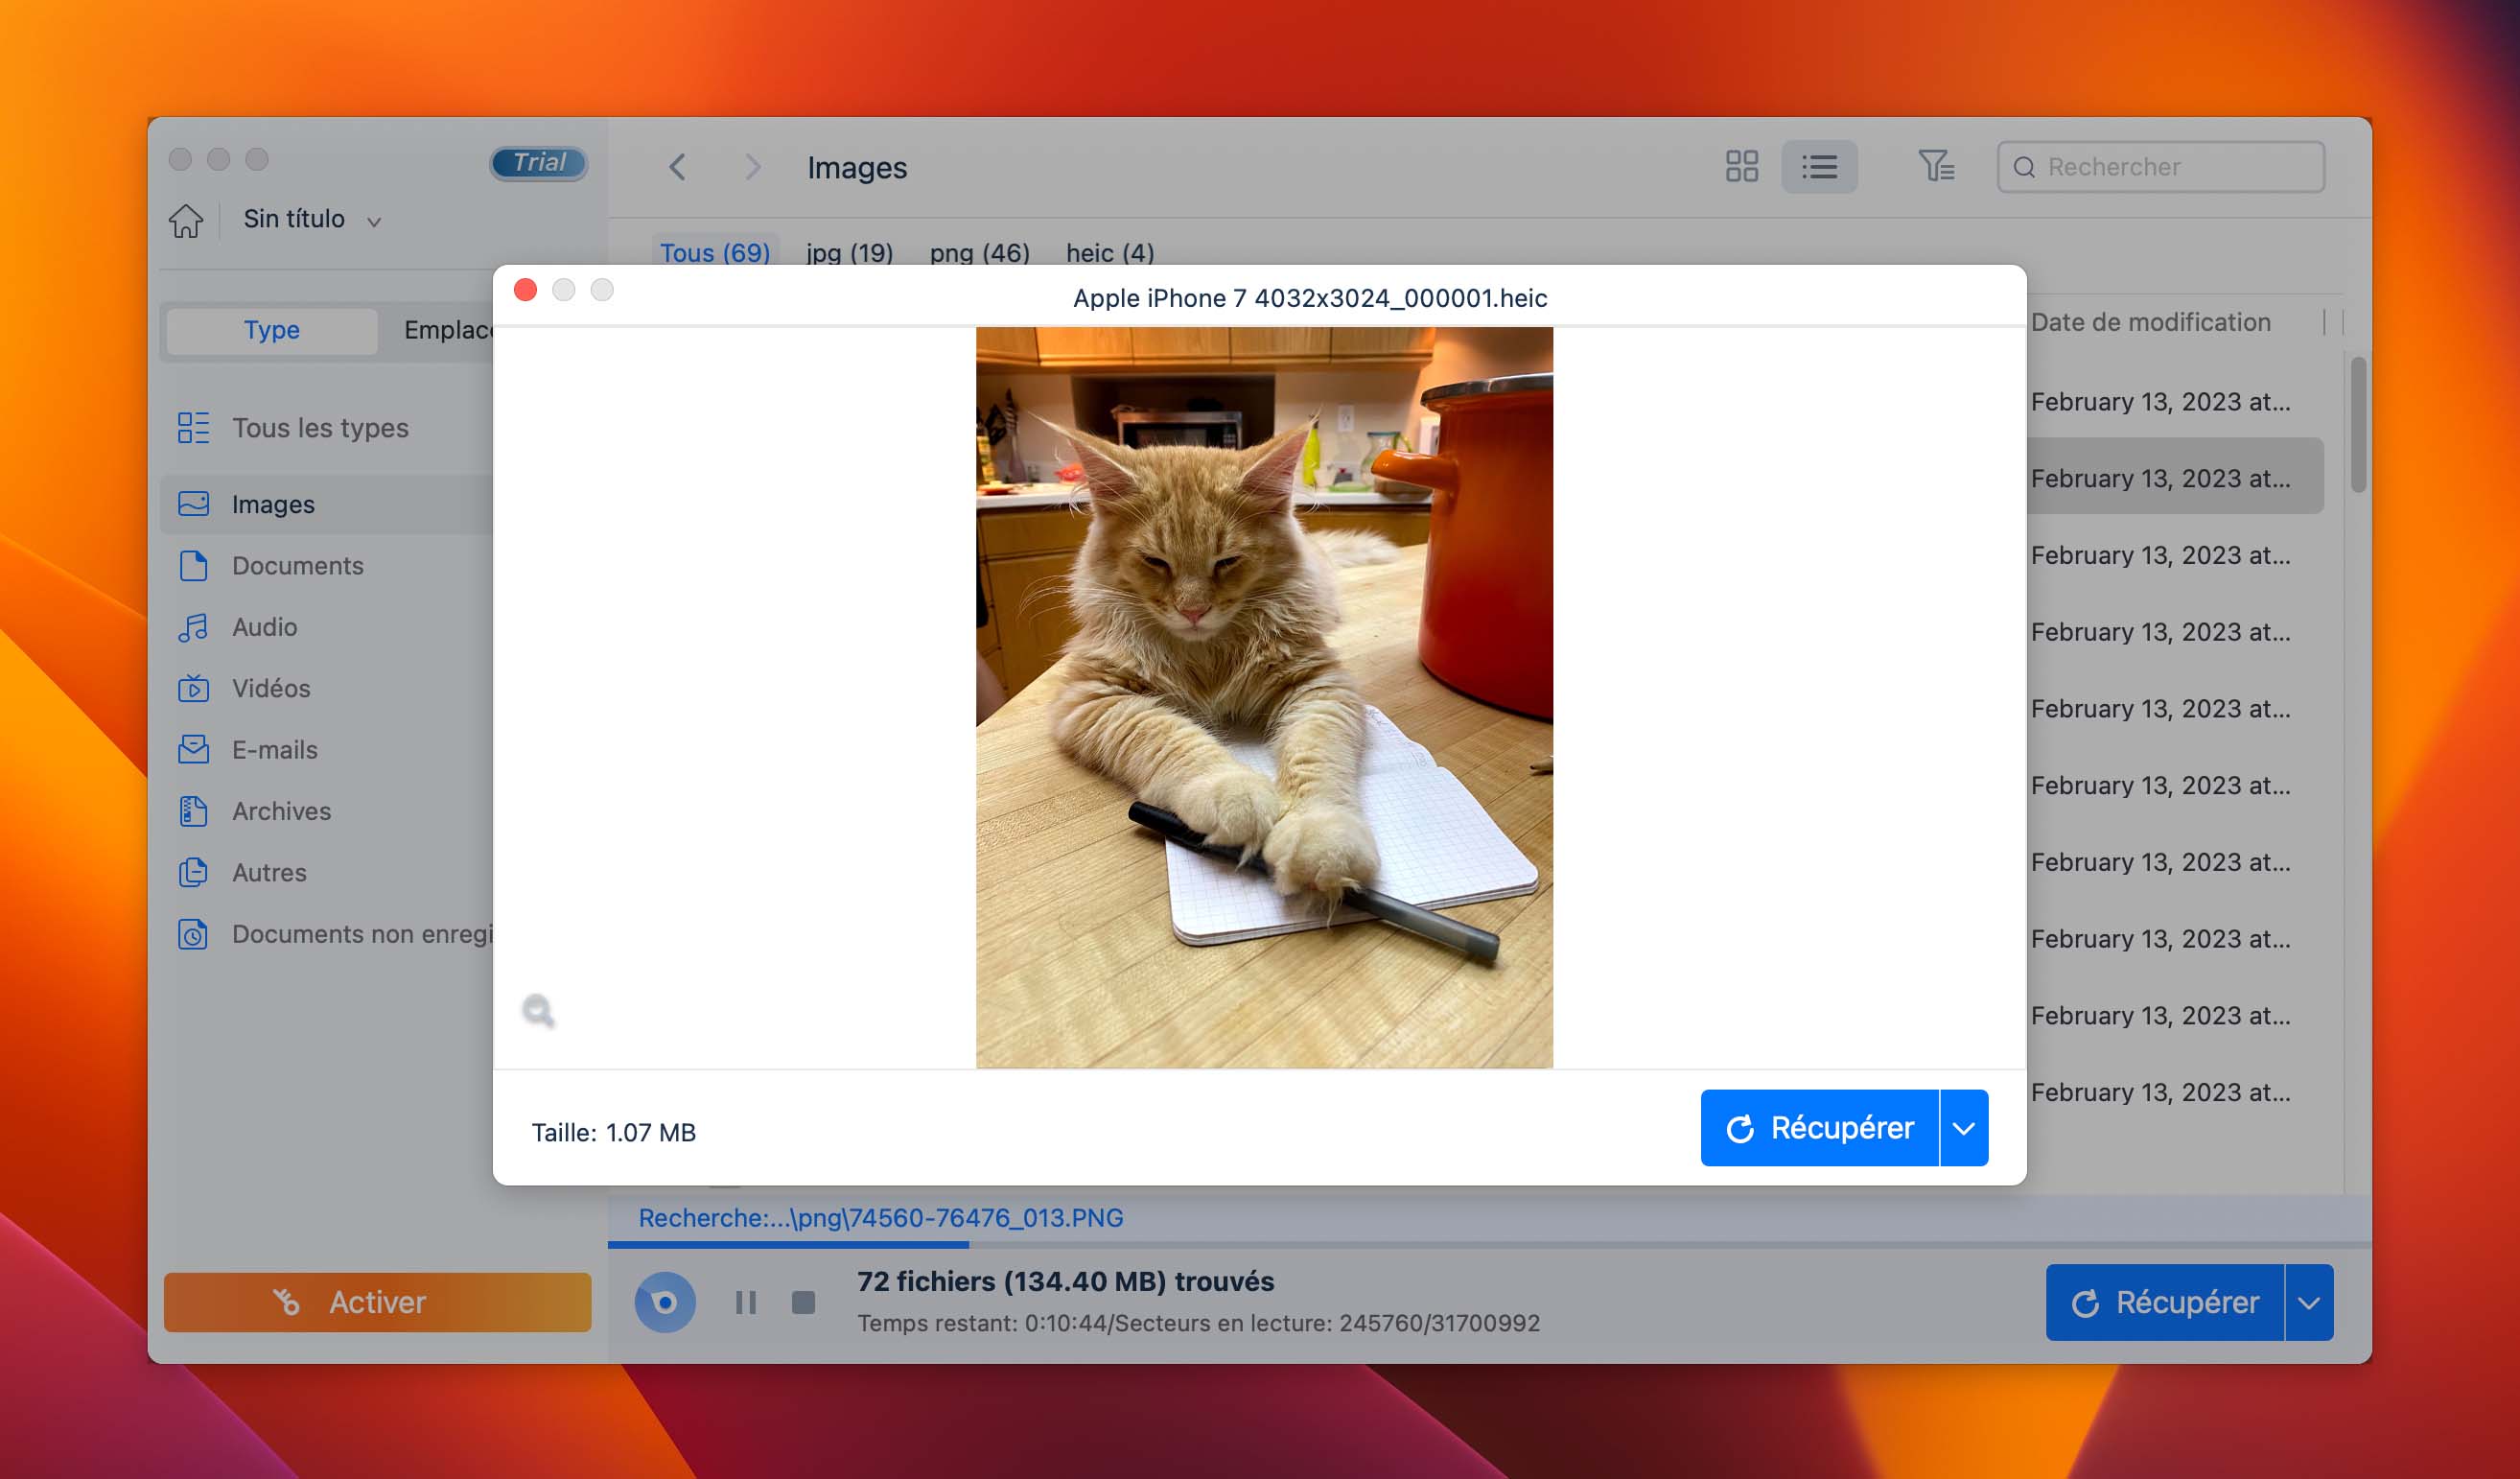Viewport: 2520px width, 1479px height.
Task: Expand the Récupérer dropdown arrow
Action: [x=1964, y=1127]
